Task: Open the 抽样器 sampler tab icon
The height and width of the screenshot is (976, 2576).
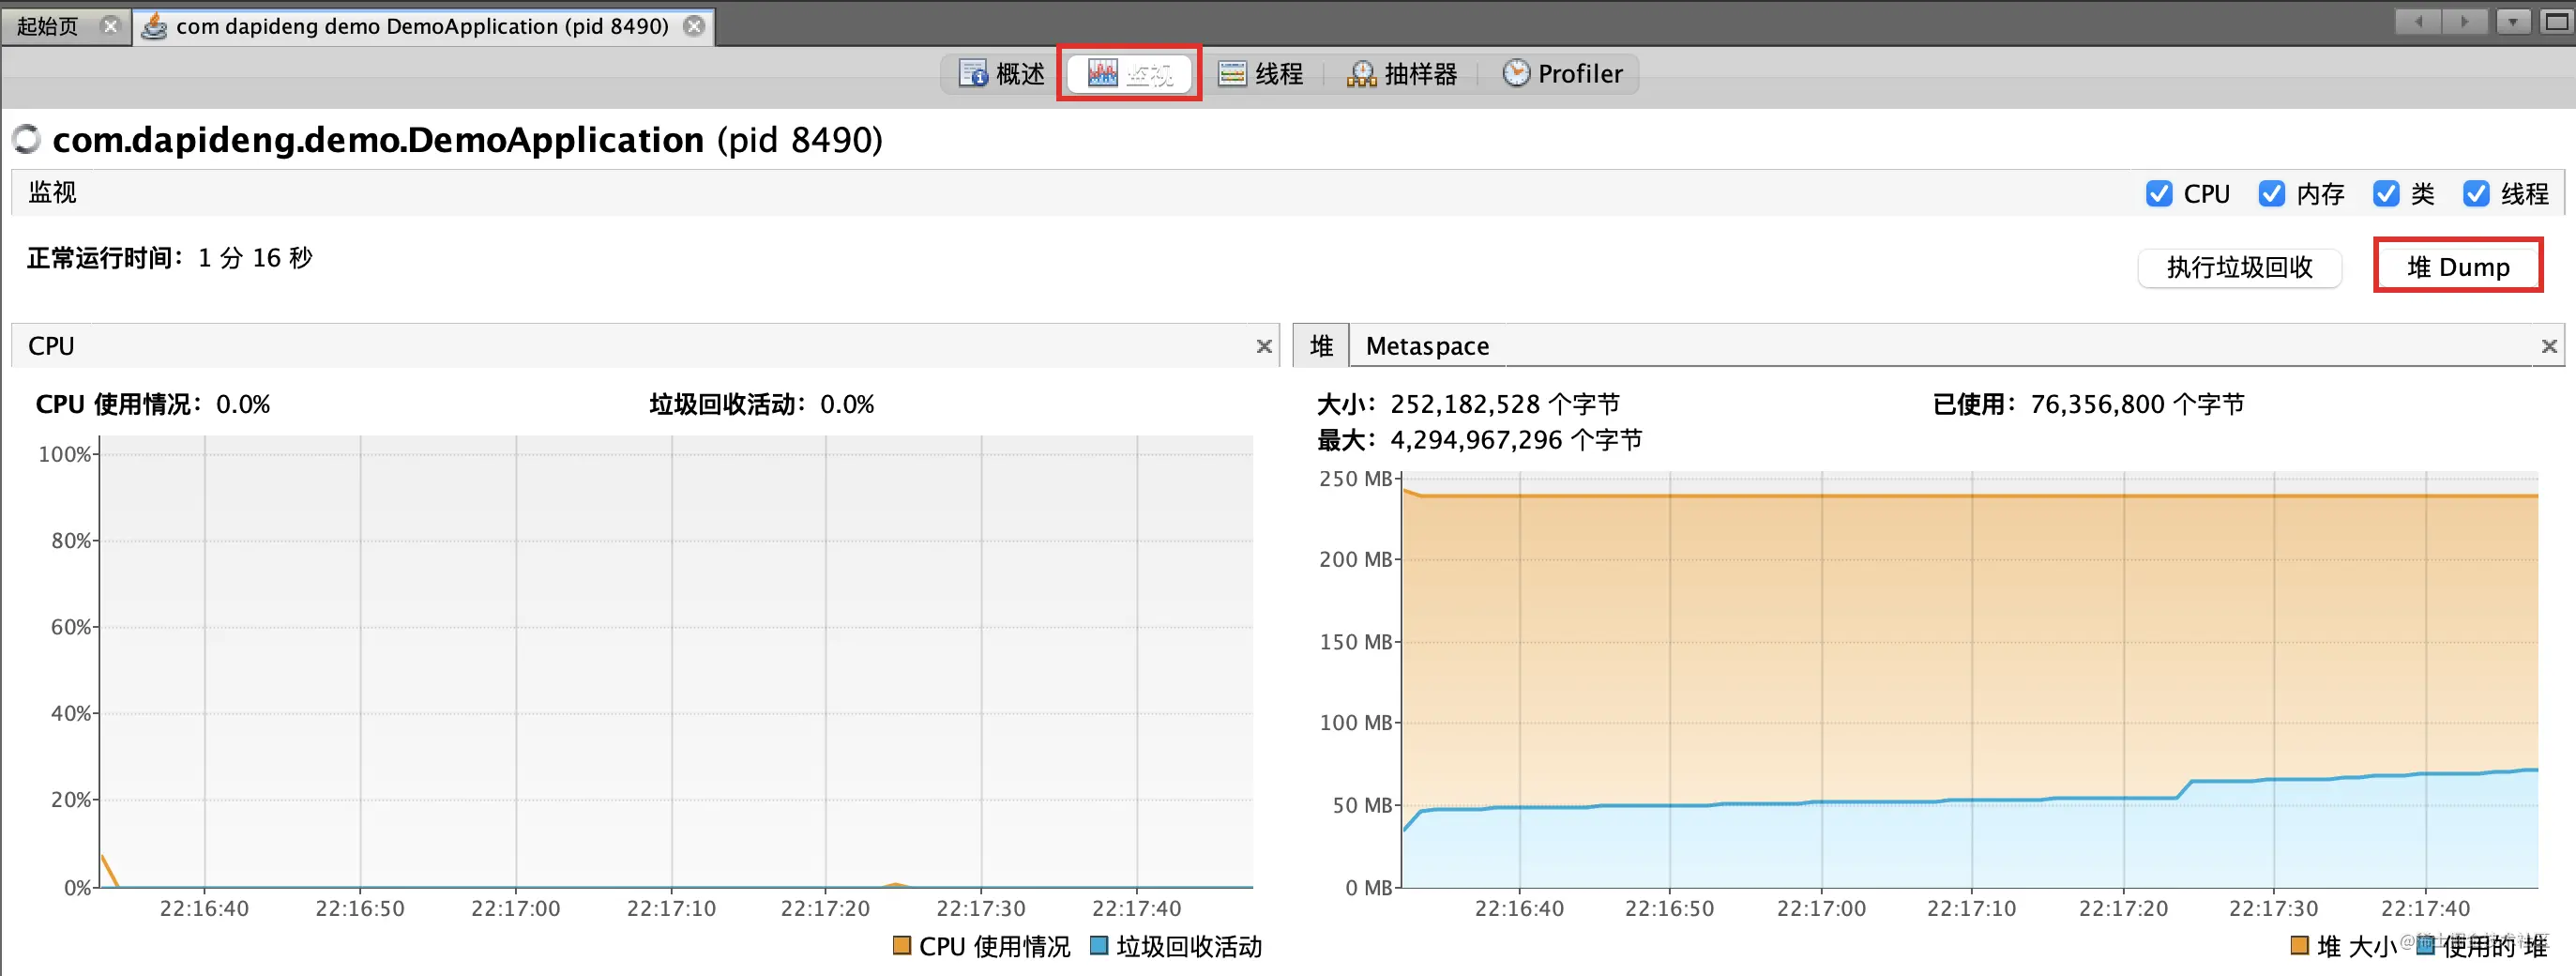Action: coord(1361,73)
